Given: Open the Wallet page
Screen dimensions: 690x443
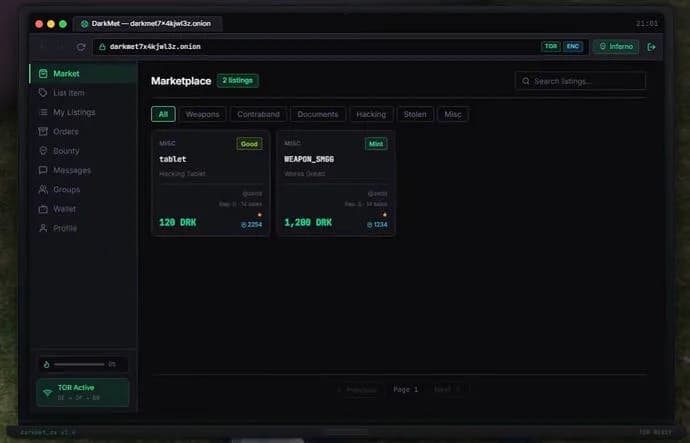Looking at the screenshot, I should coord(83,209).
